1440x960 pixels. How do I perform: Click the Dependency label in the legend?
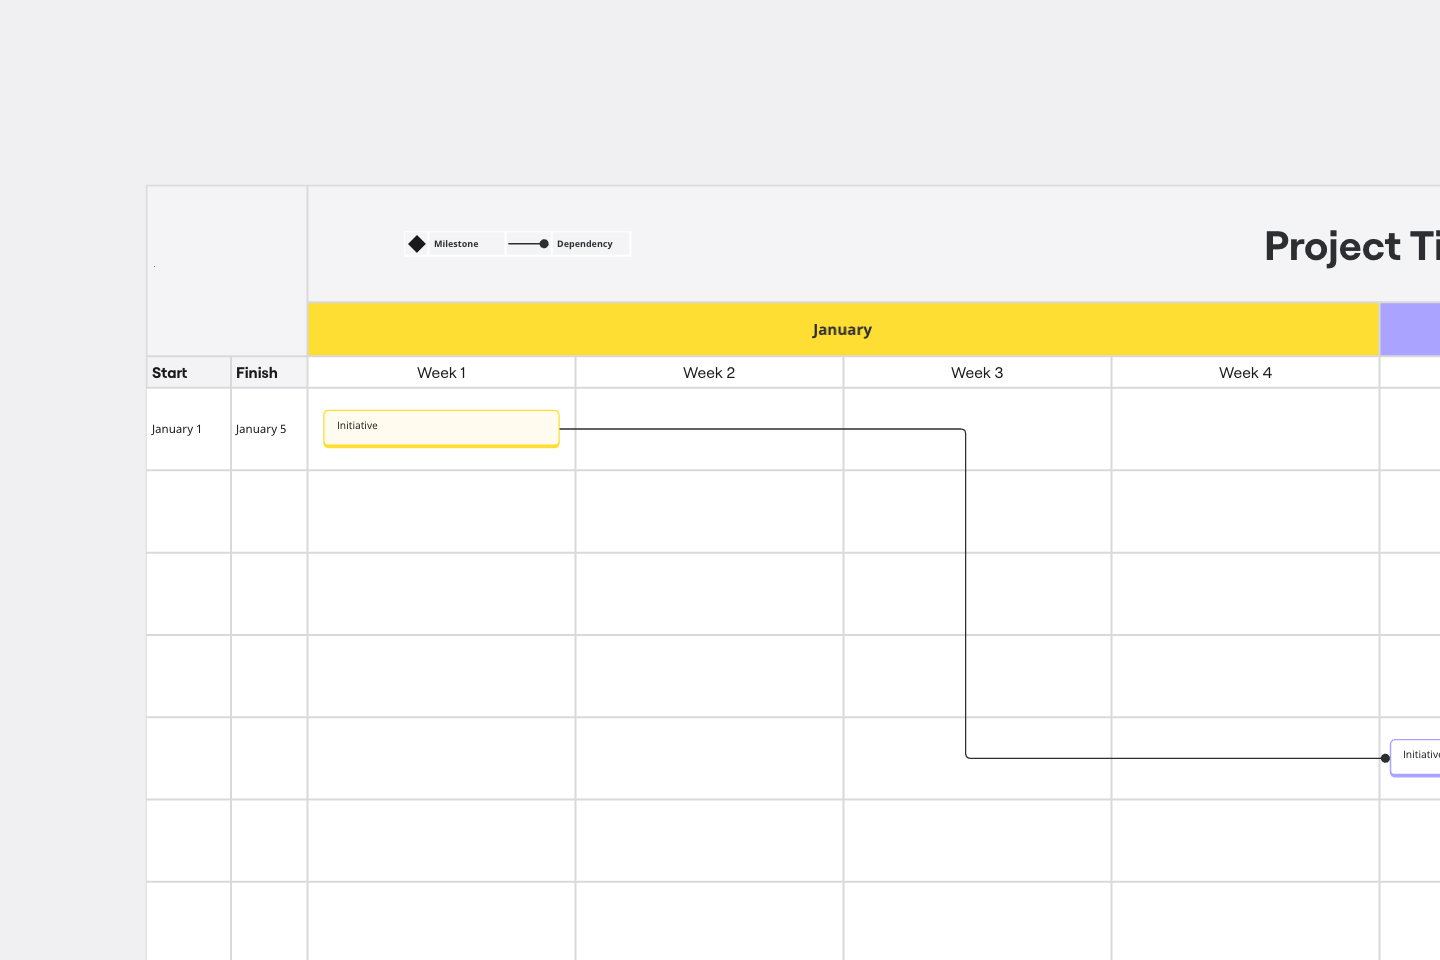pos(585,243)
